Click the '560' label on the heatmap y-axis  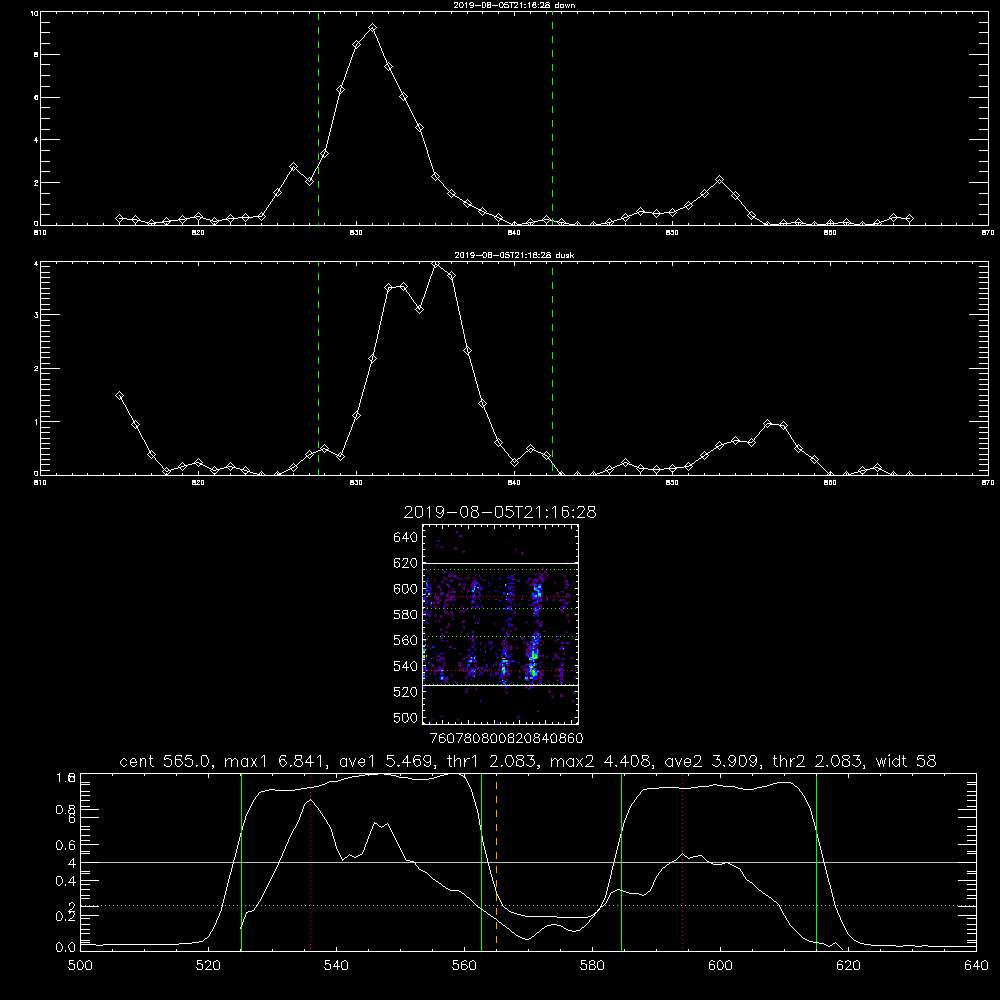pyautogui.click(x=406, y=640)
